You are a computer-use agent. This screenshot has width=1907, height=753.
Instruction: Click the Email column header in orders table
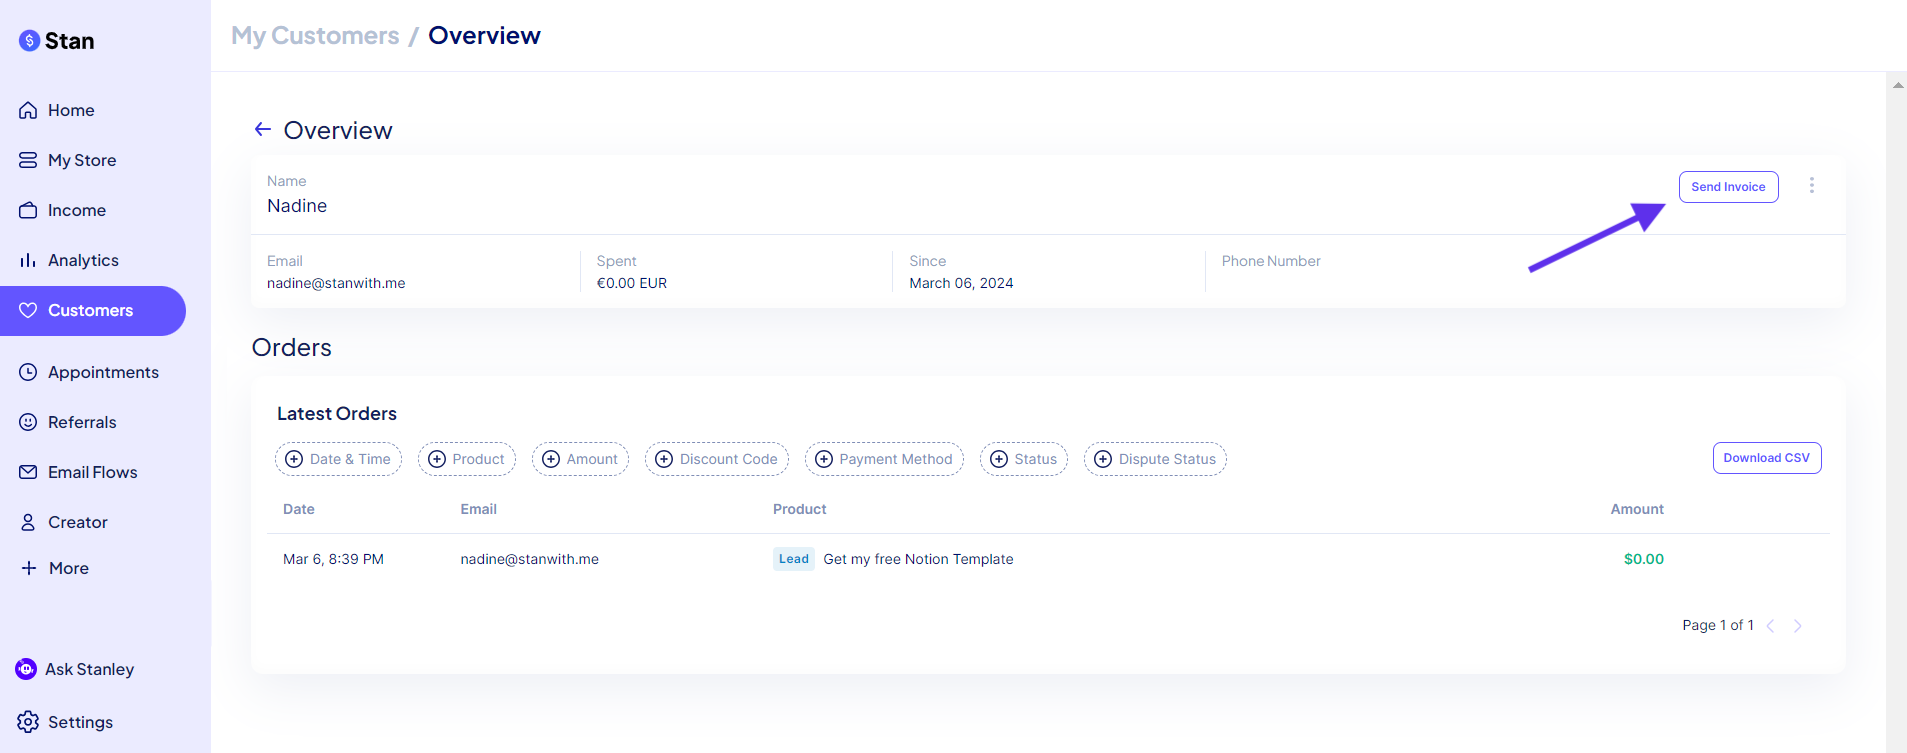click(478, 509)
